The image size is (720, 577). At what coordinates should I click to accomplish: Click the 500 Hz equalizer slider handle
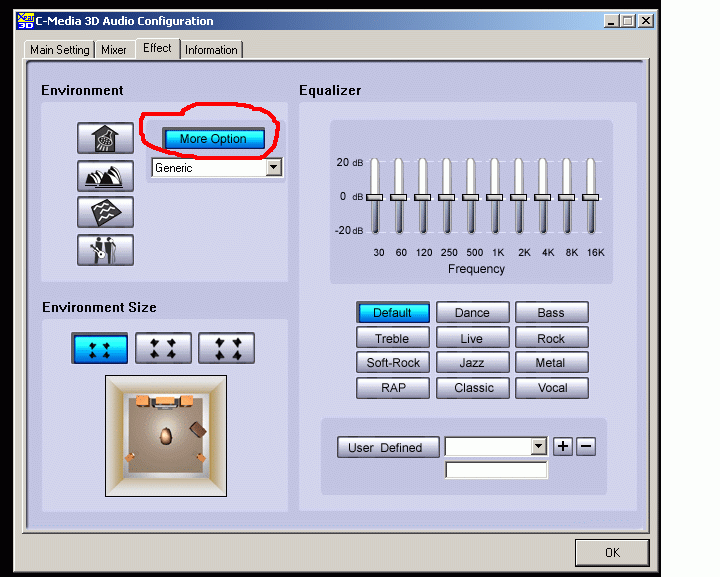[471, 197]
